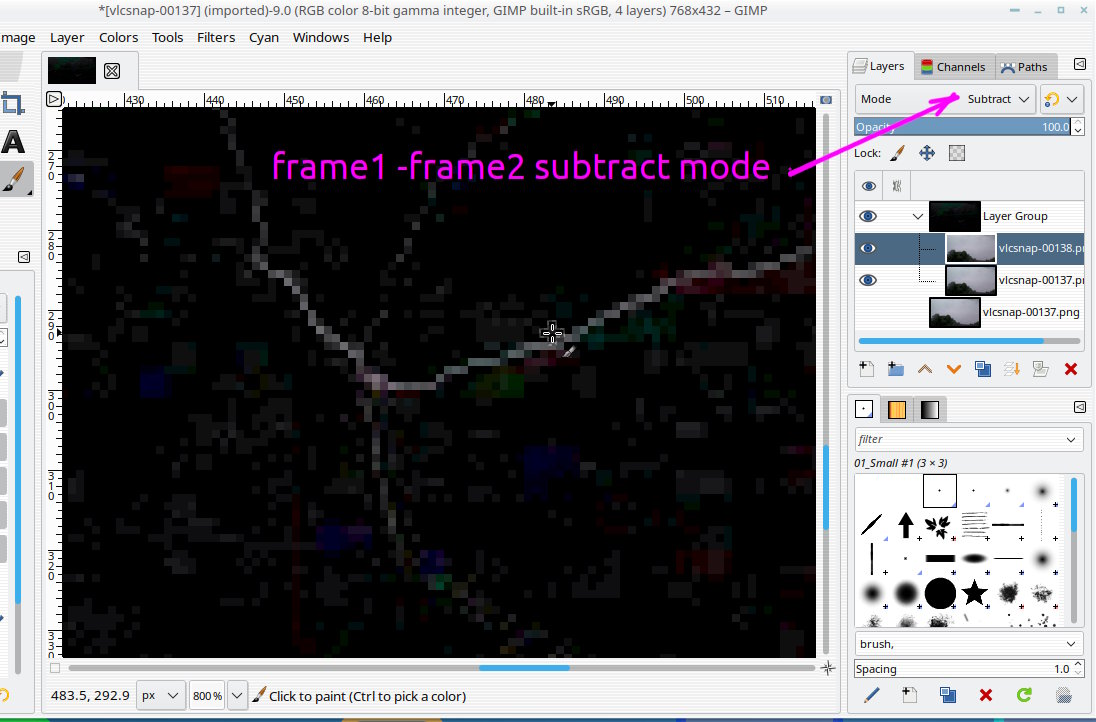This screenshot has height=722, width=1096.
Task: Open the Brushes dock tab menu arrow
Action: (x=1079, y=407)
